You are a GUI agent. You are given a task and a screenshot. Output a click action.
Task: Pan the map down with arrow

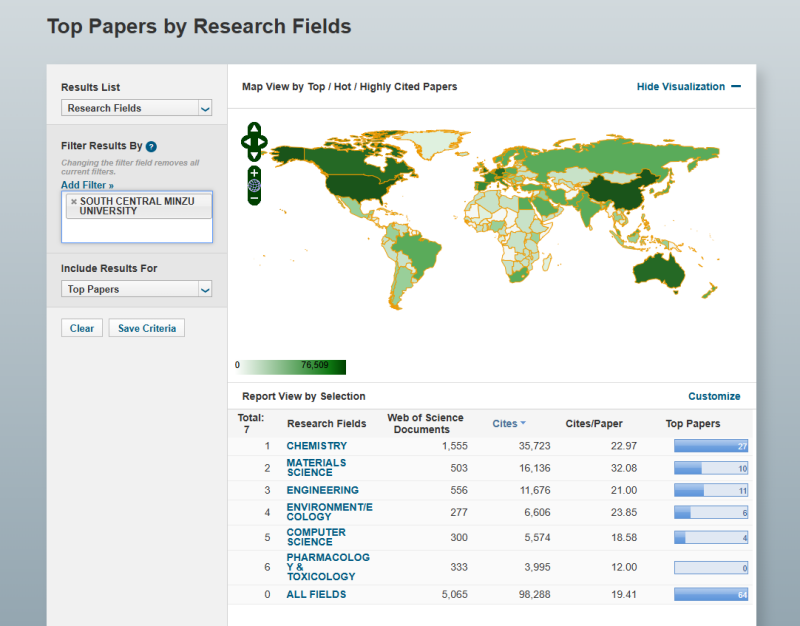[x=254, y=155]
